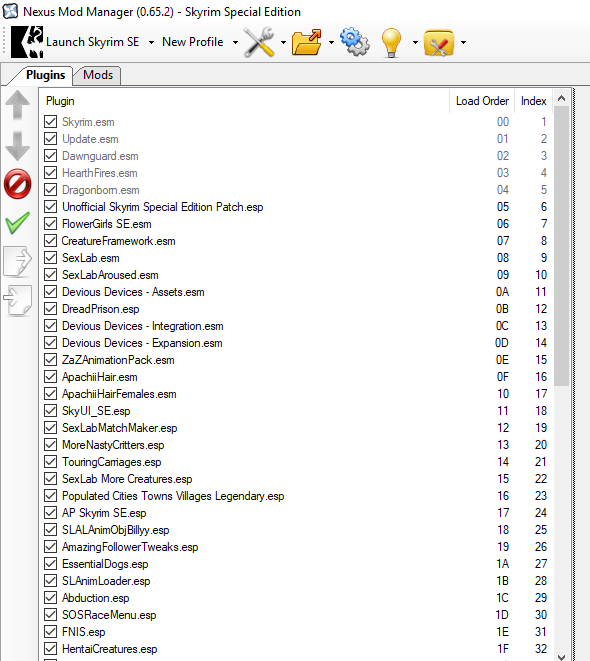Image resolution: width=590 pixels, height=661 pixels.
Task: Disable all plugins with red prohibited icon
Action: (x=18, y=184)
